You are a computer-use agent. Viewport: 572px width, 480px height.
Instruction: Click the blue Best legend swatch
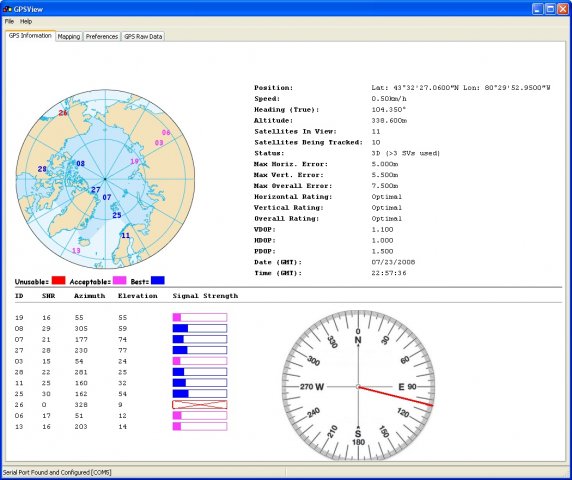(x=158, y=280)
